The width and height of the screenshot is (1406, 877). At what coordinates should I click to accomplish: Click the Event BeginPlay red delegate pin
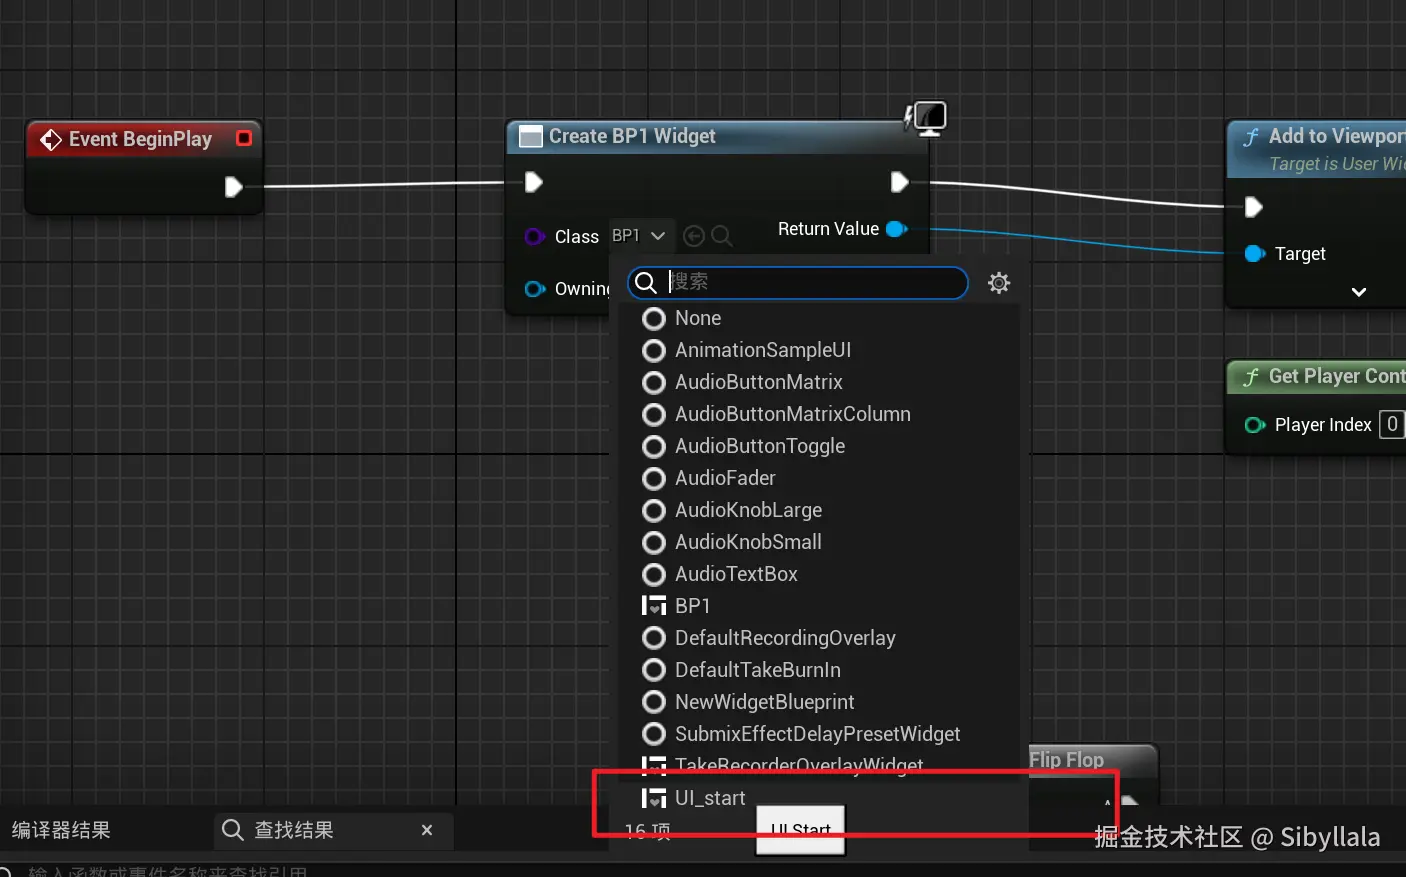244,138
